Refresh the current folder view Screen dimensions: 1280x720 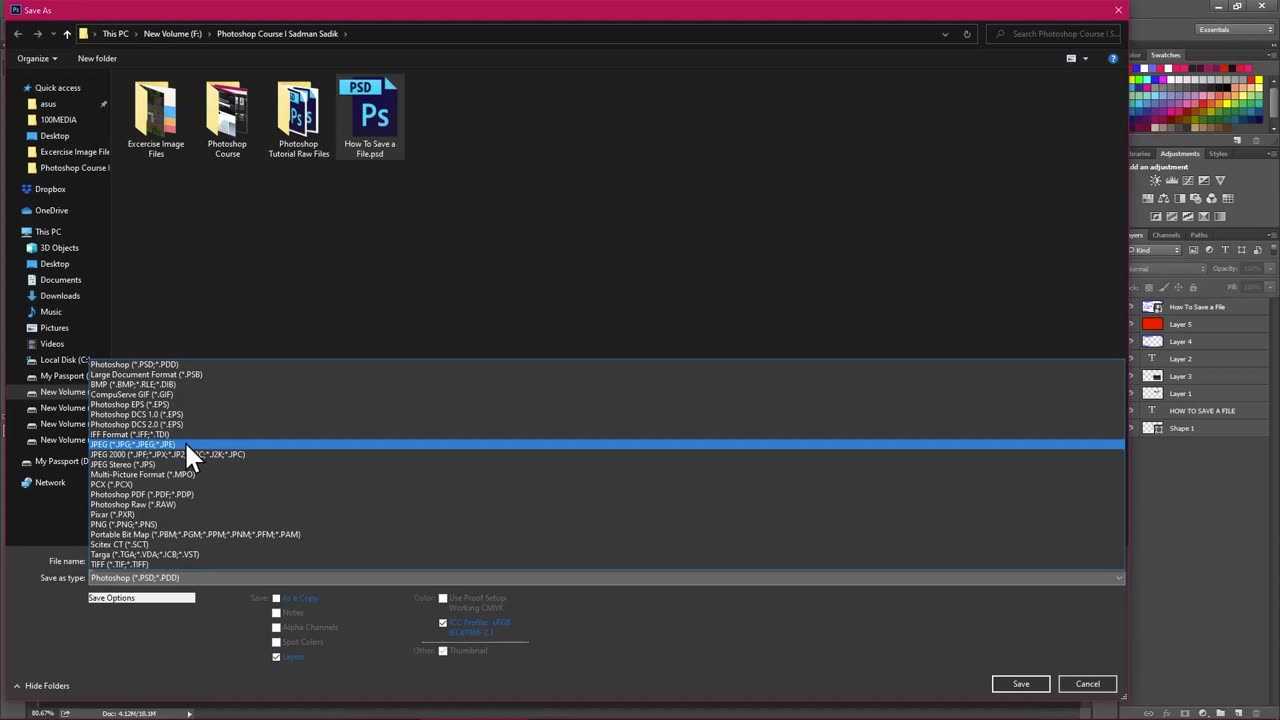[967, 34]
